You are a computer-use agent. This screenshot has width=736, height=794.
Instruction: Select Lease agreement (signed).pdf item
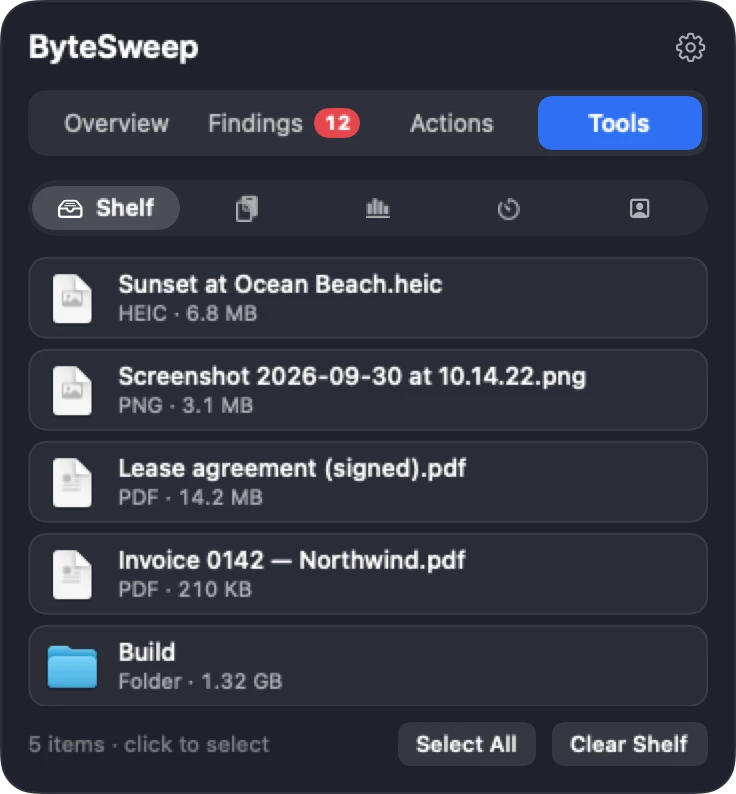click(368, 482)
